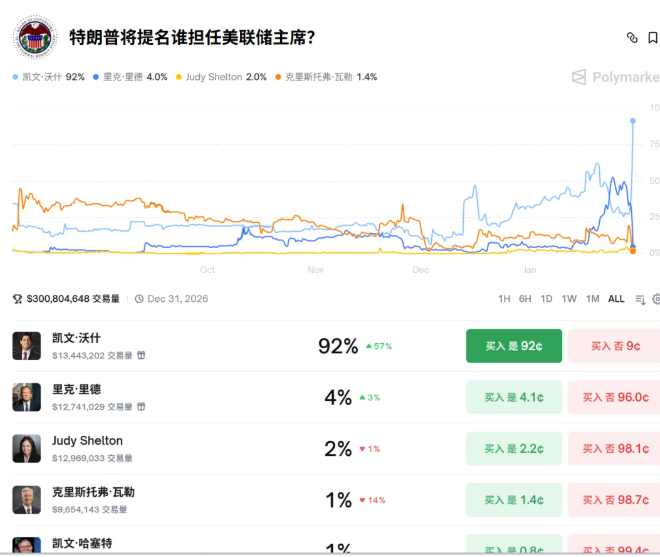The height and width of the screenshot is (557, 660).
Task: Buy Yes 2.2¢ for Judy Shelton
Action: (x=513, y=448)
